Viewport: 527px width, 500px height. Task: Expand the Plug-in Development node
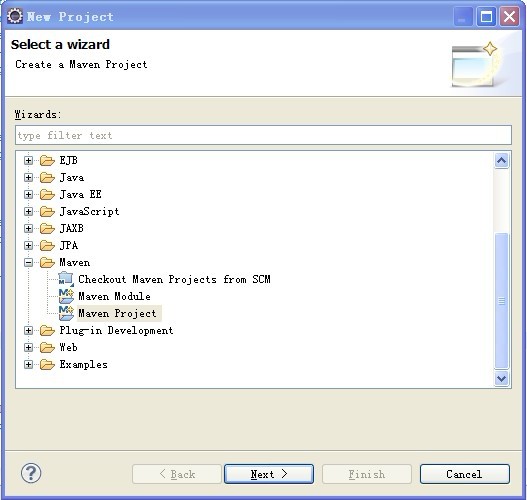pos(29,331)
